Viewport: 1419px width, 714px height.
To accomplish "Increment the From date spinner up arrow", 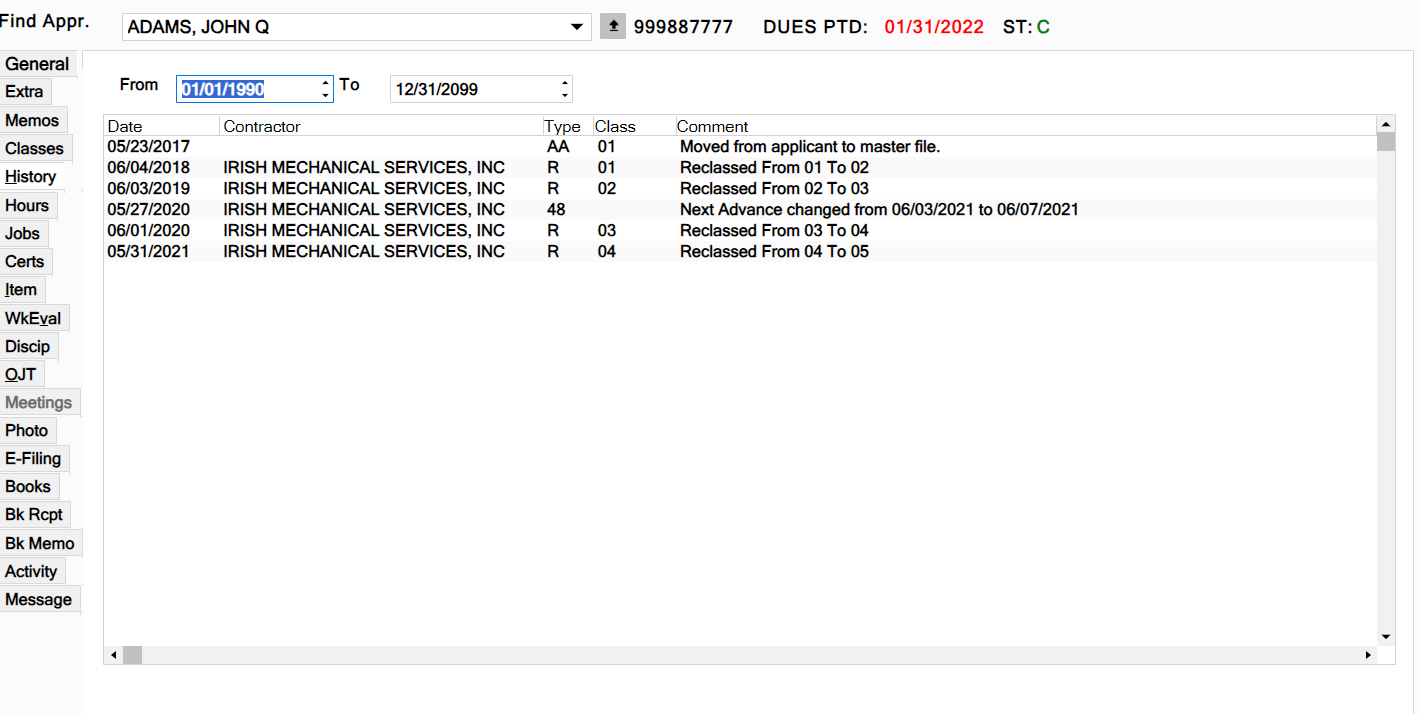I will pos(326,83).
